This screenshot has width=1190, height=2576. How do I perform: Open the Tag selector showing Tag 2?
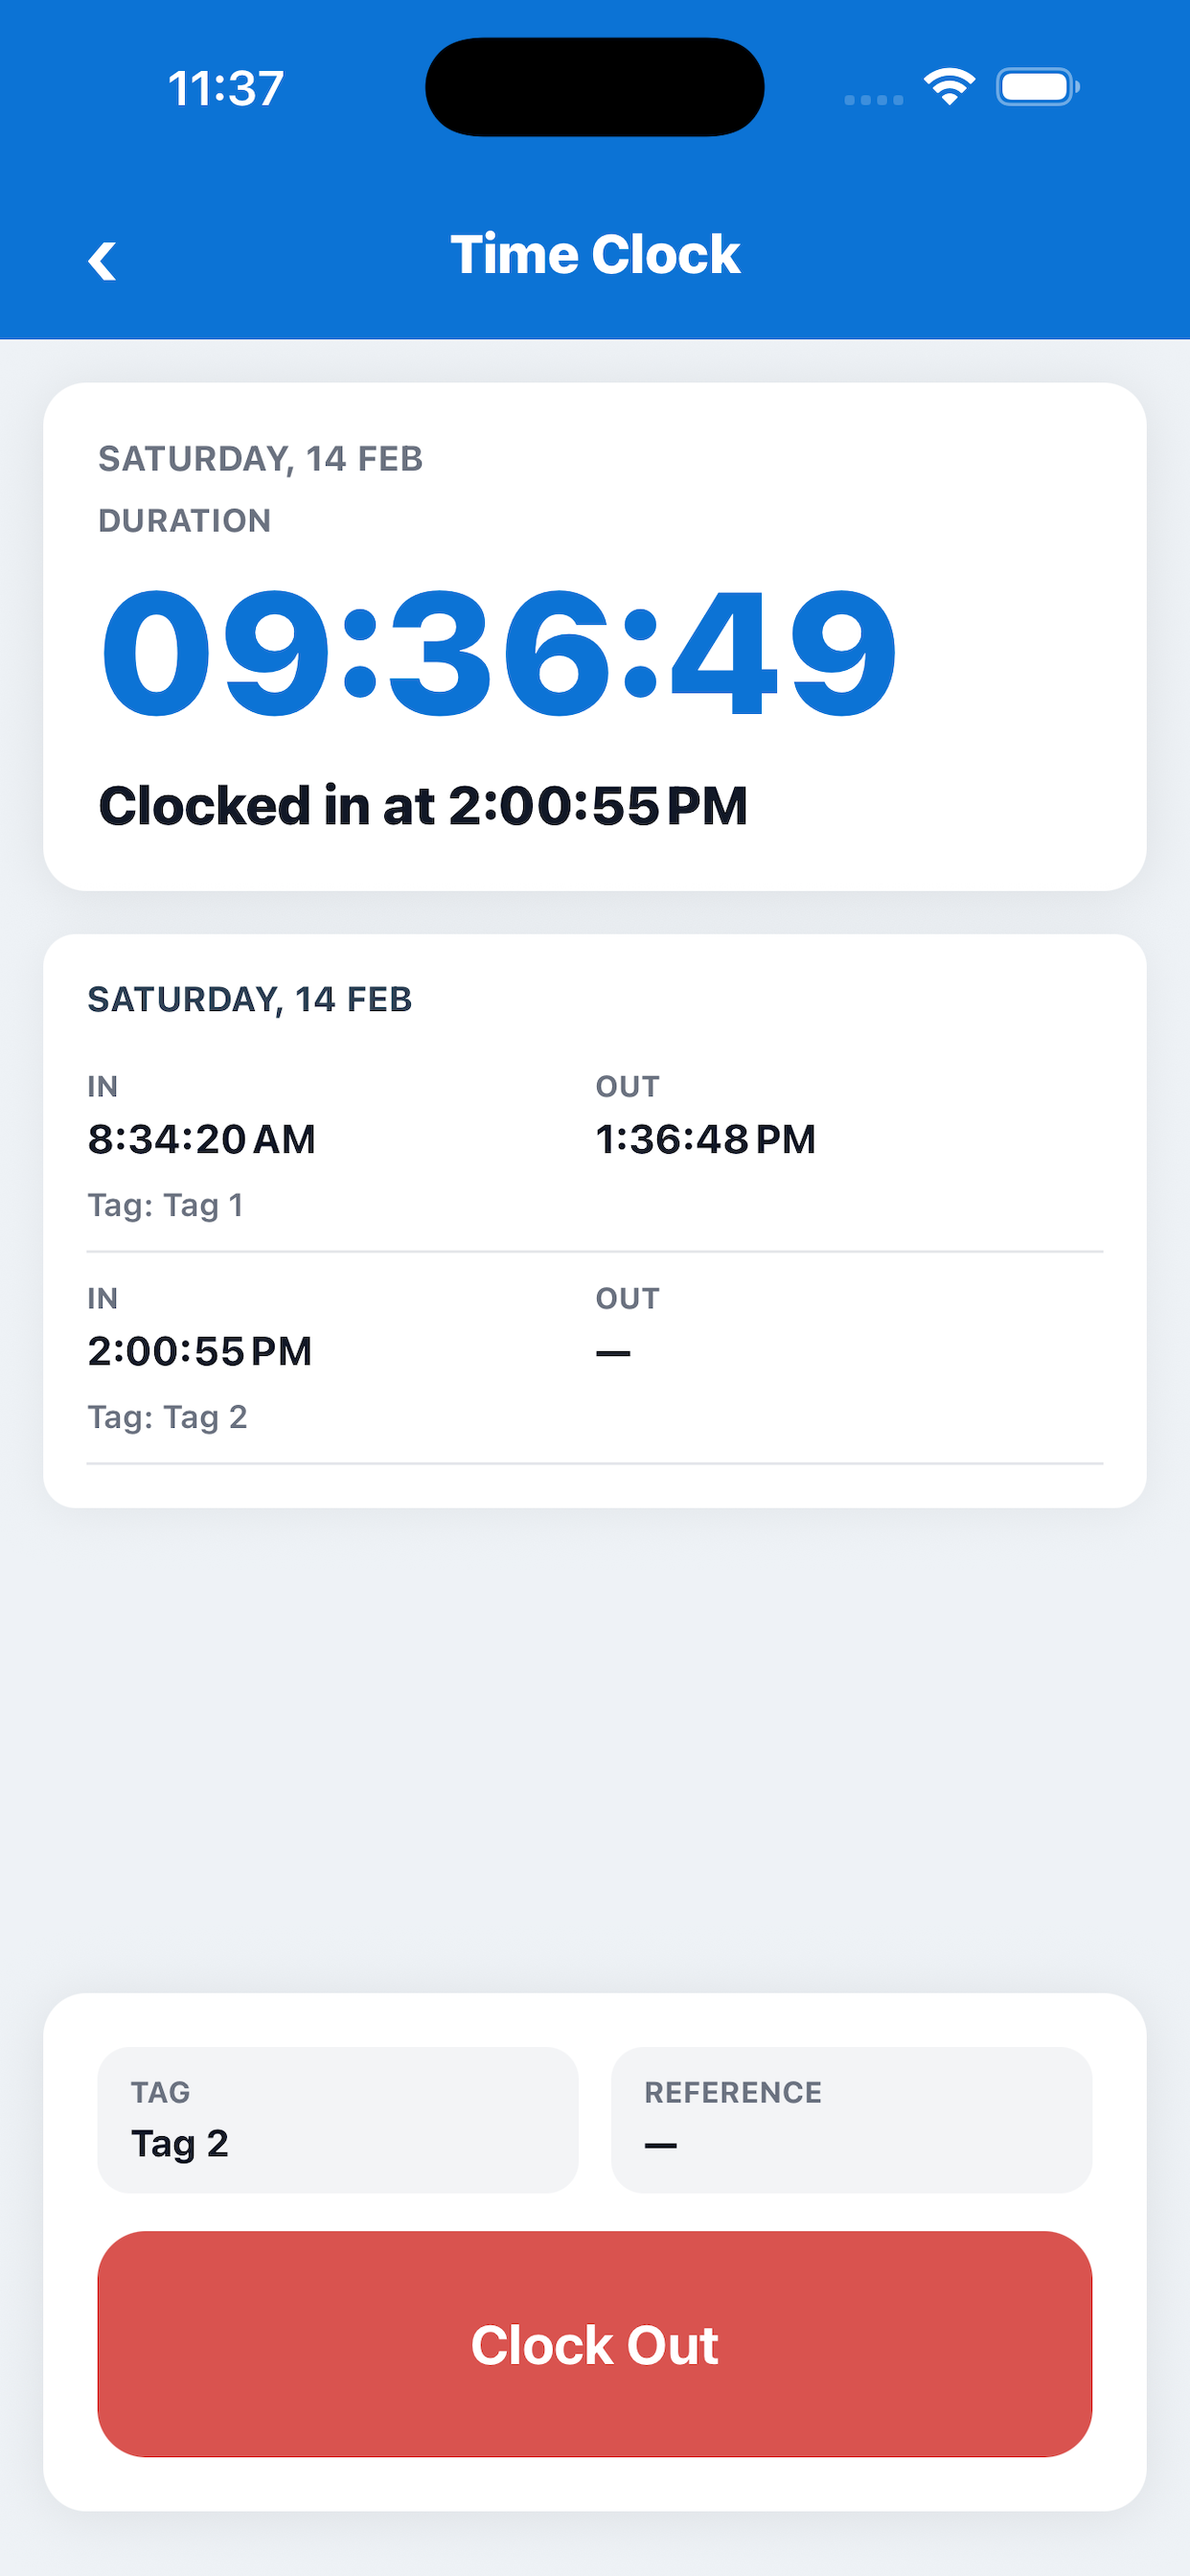tap(337, 2119)
